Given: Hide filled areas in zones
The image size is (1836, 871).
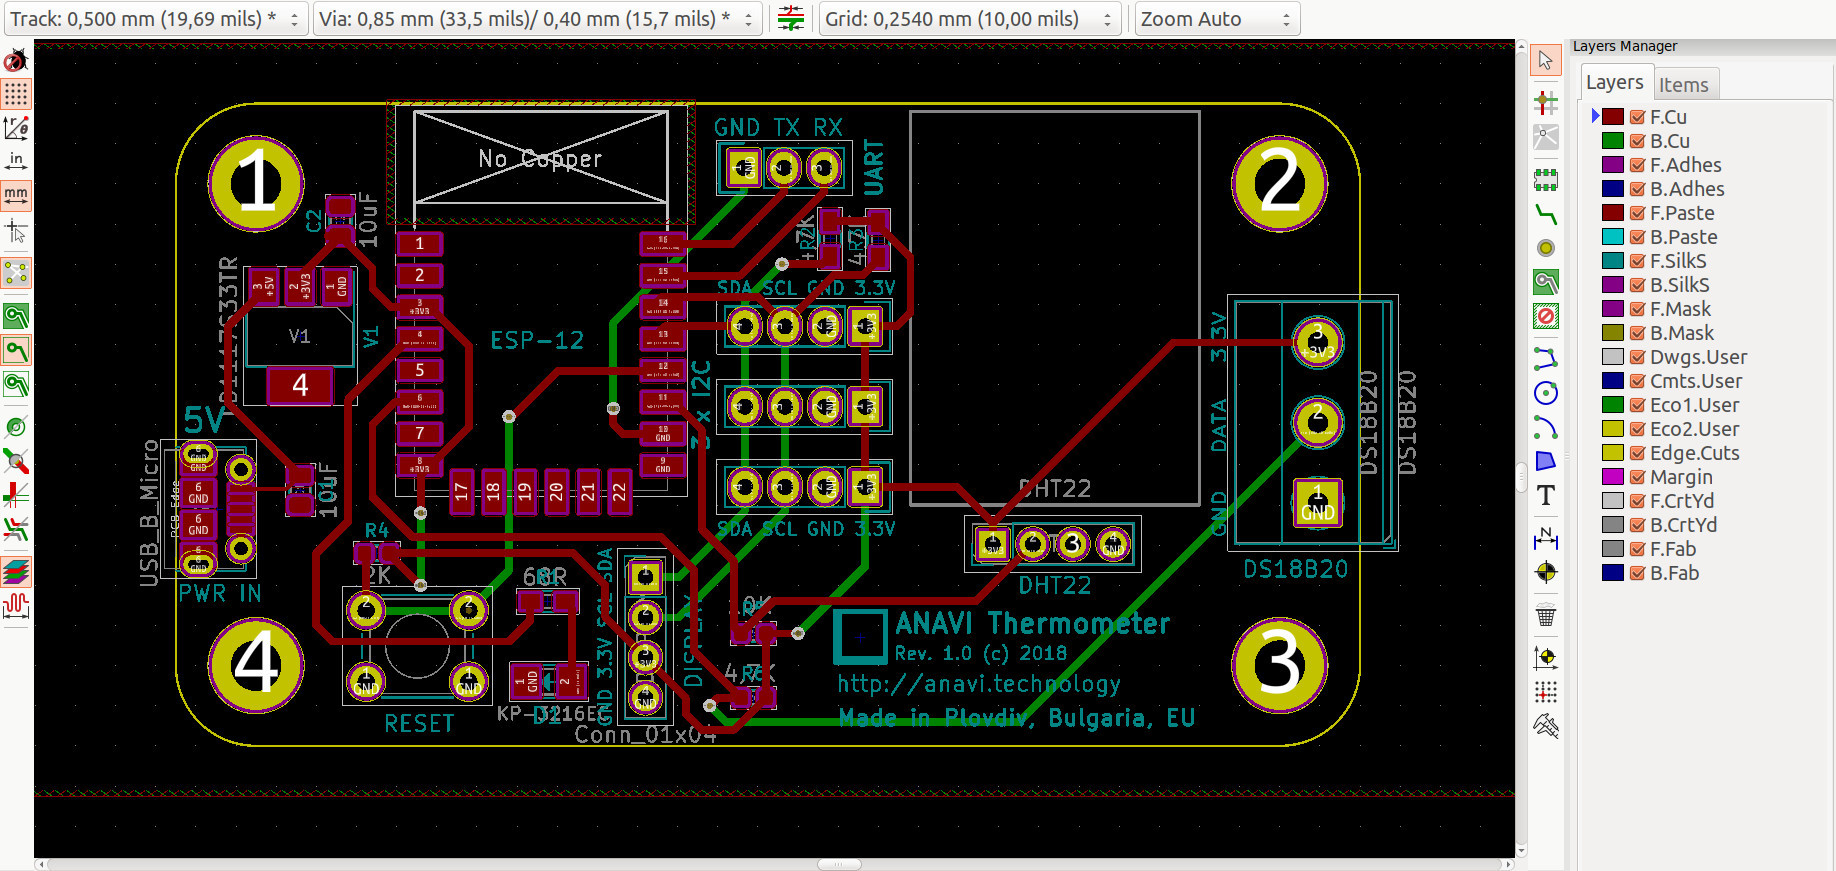Looking at the screenshot, I should [16, 350].
